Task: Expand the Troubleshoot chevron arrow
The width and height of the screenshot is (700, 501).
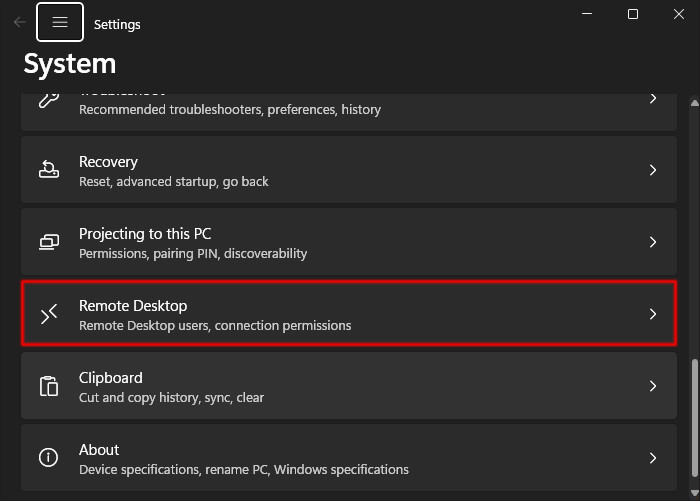Action: pos(653,99)
